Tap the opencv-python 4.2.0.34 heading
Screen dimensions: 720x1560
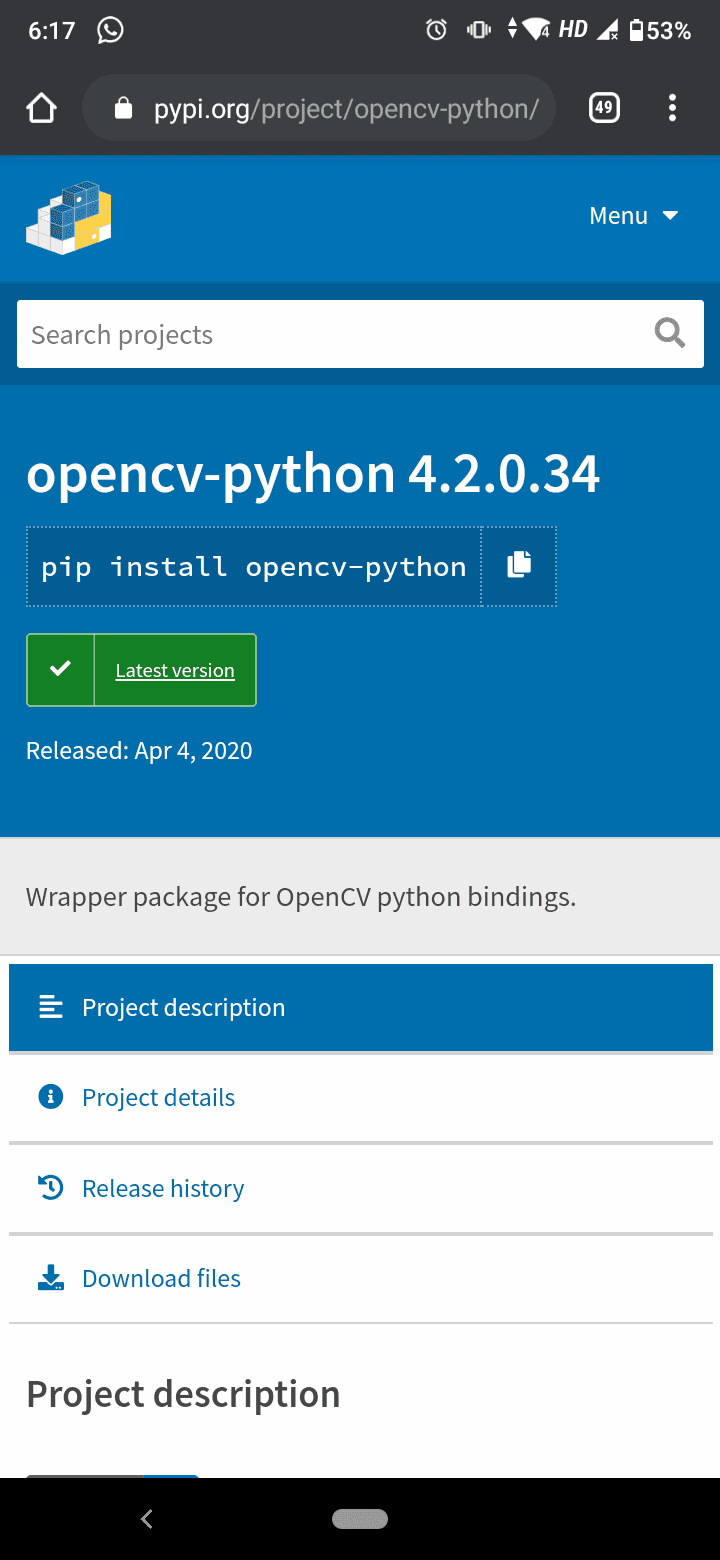pyautogui.click(x=313, y=473)
